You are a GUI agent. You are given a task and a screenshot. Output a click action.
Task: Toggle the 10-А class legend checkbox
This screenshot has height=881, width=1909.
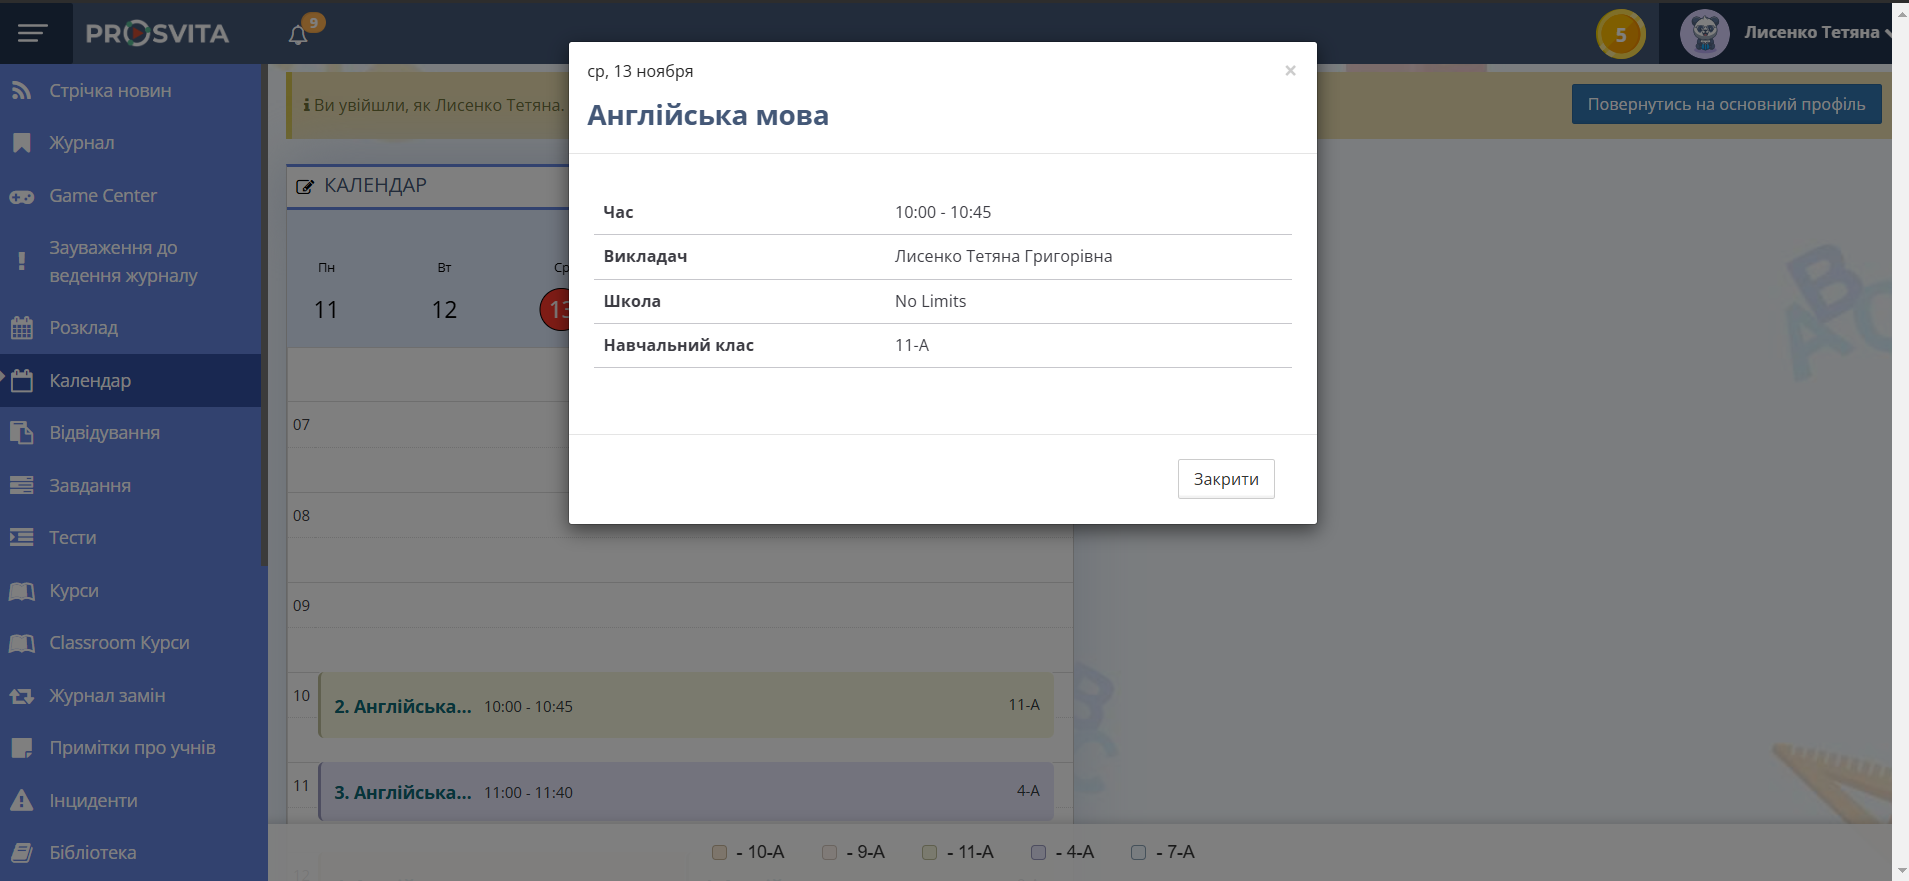coord(719,852)
